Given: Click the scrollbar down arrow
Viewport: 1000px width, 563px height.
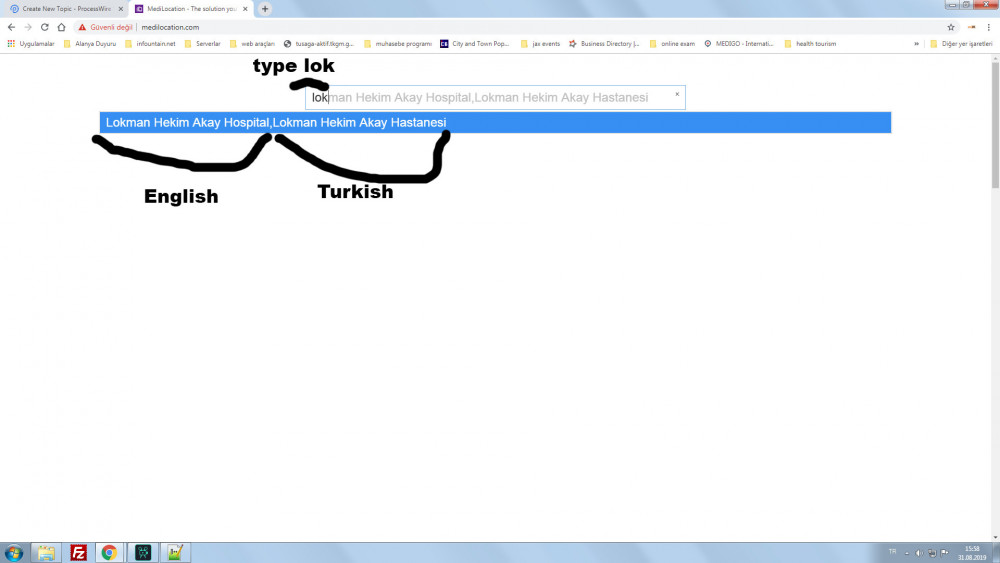Looking at the screenshot, I should click(996, 537).
